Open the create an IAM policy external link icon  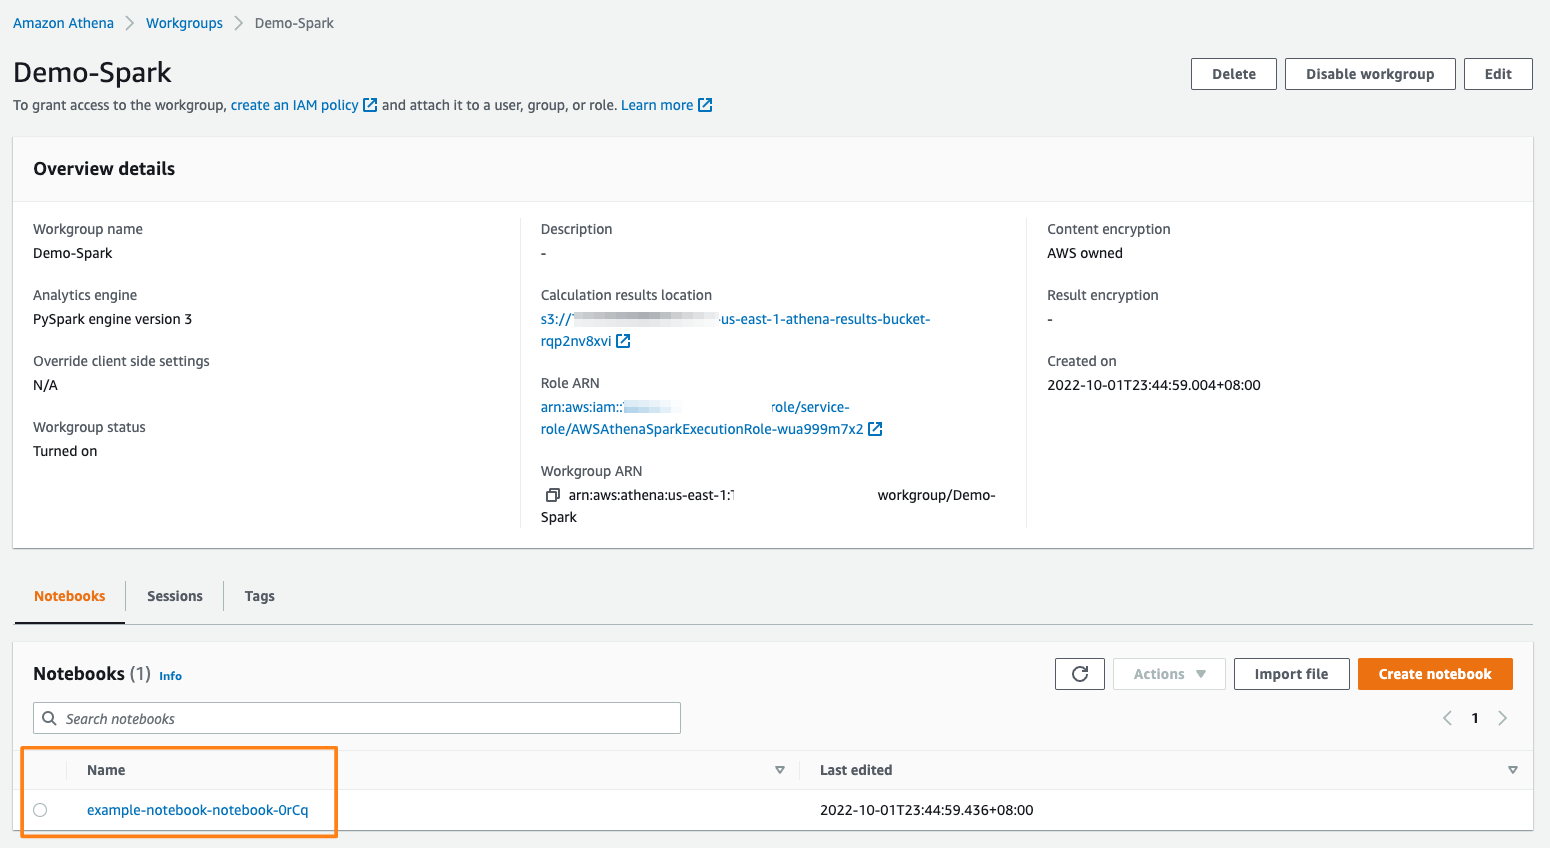pyautogui.click(x=369, y=104)
